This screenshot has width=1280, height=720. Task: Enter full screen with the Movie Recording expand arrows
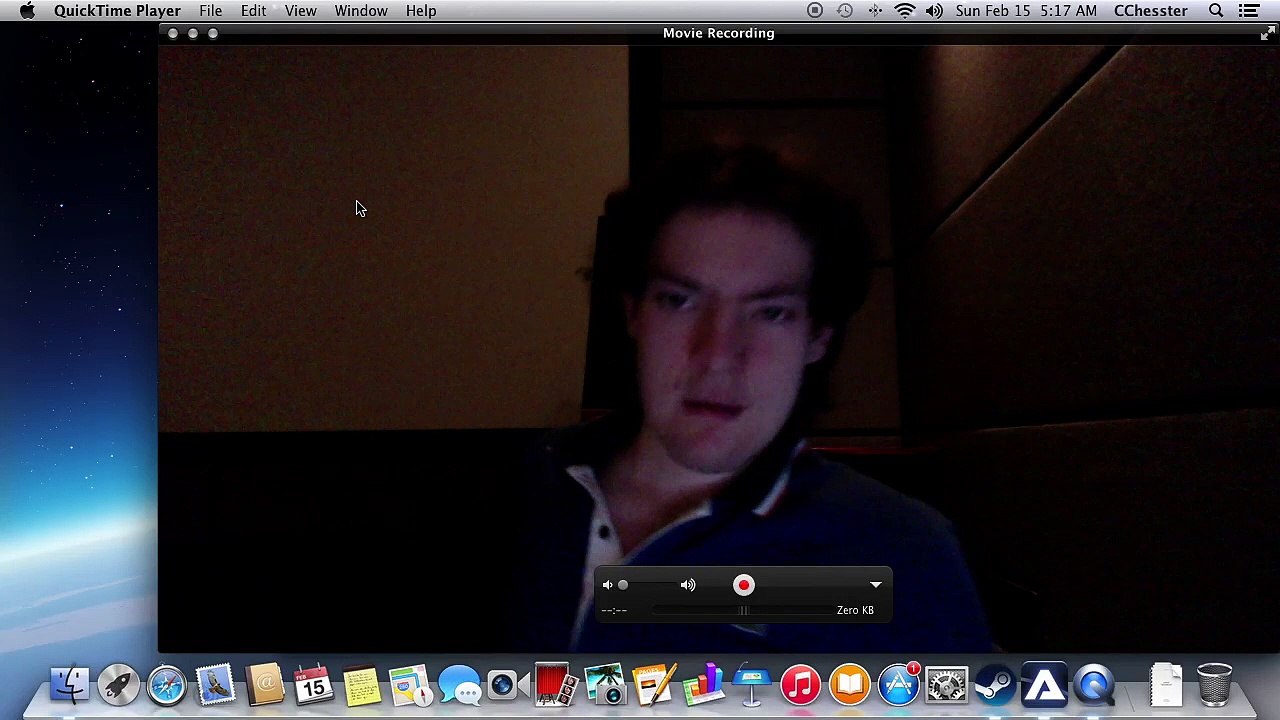coord(1267,33)
